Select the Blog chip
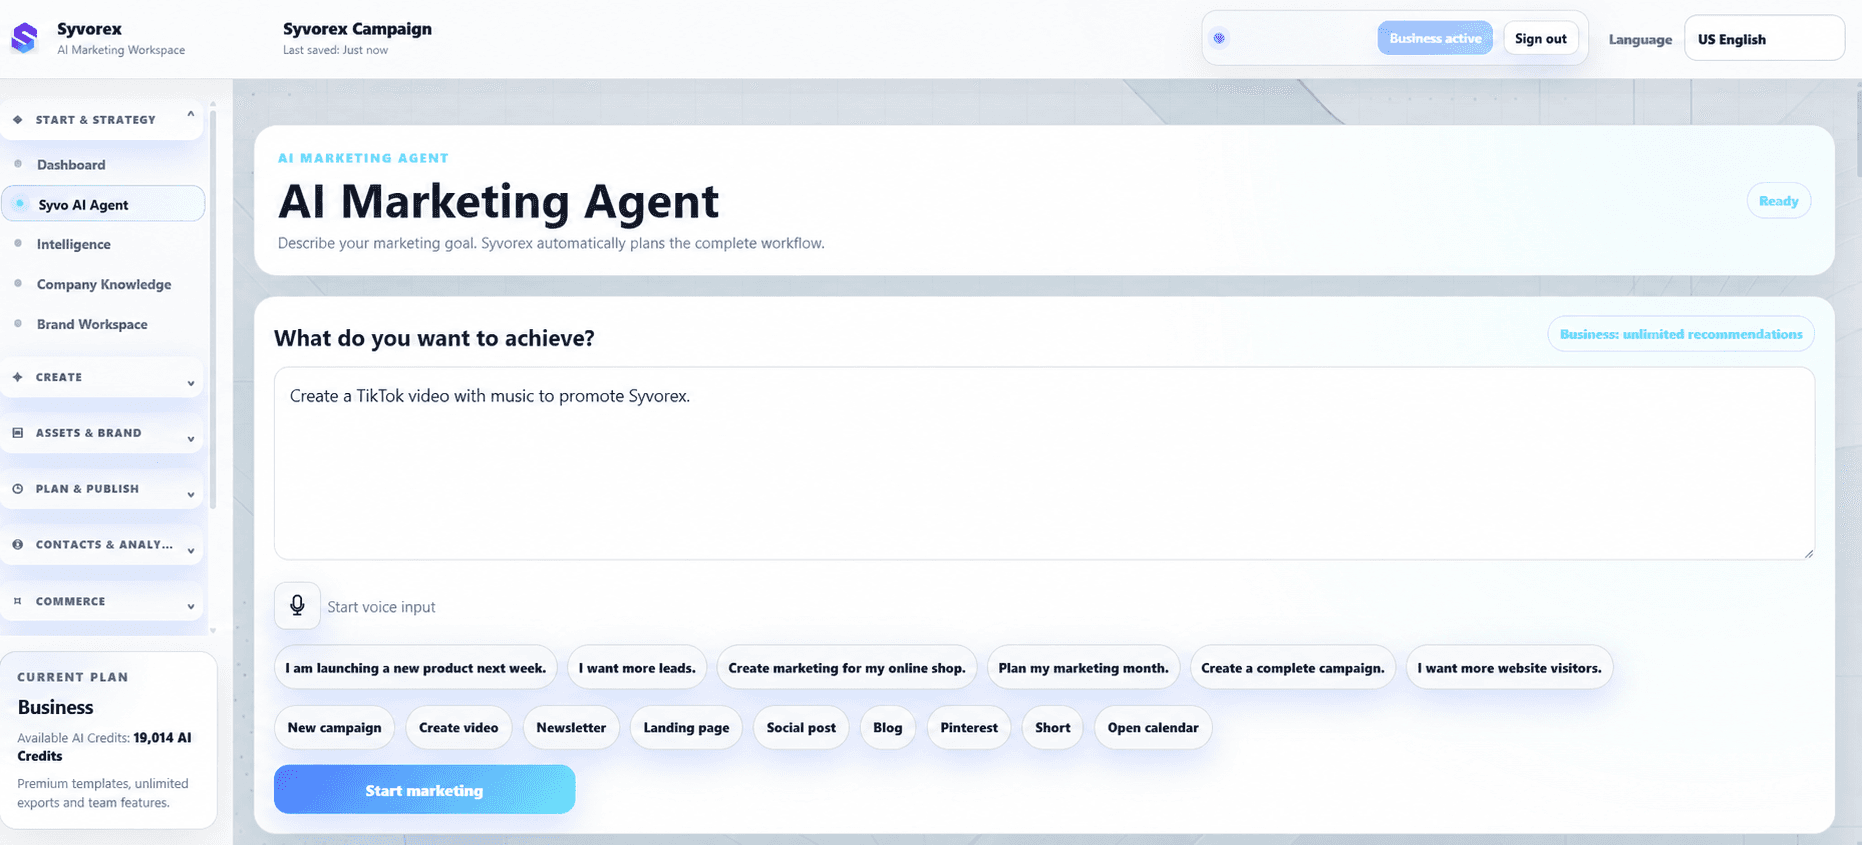The width and height of the screenshot is (1862, 845). point(887,728)
